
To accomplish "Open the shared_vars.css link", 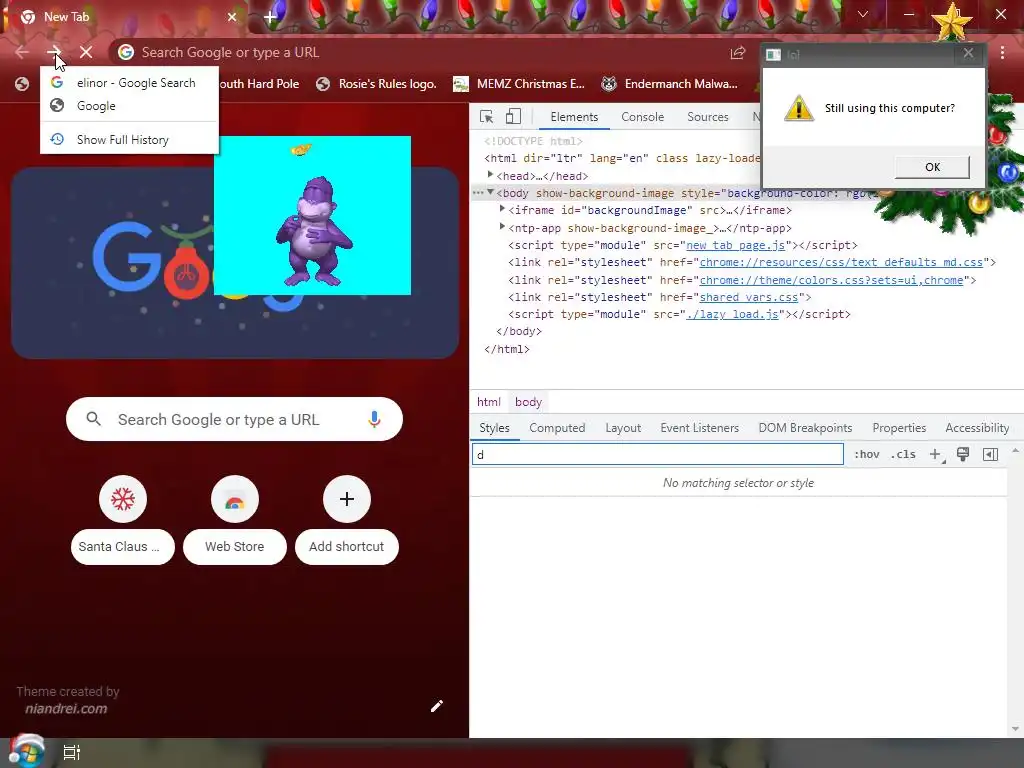I will (748, 297).
